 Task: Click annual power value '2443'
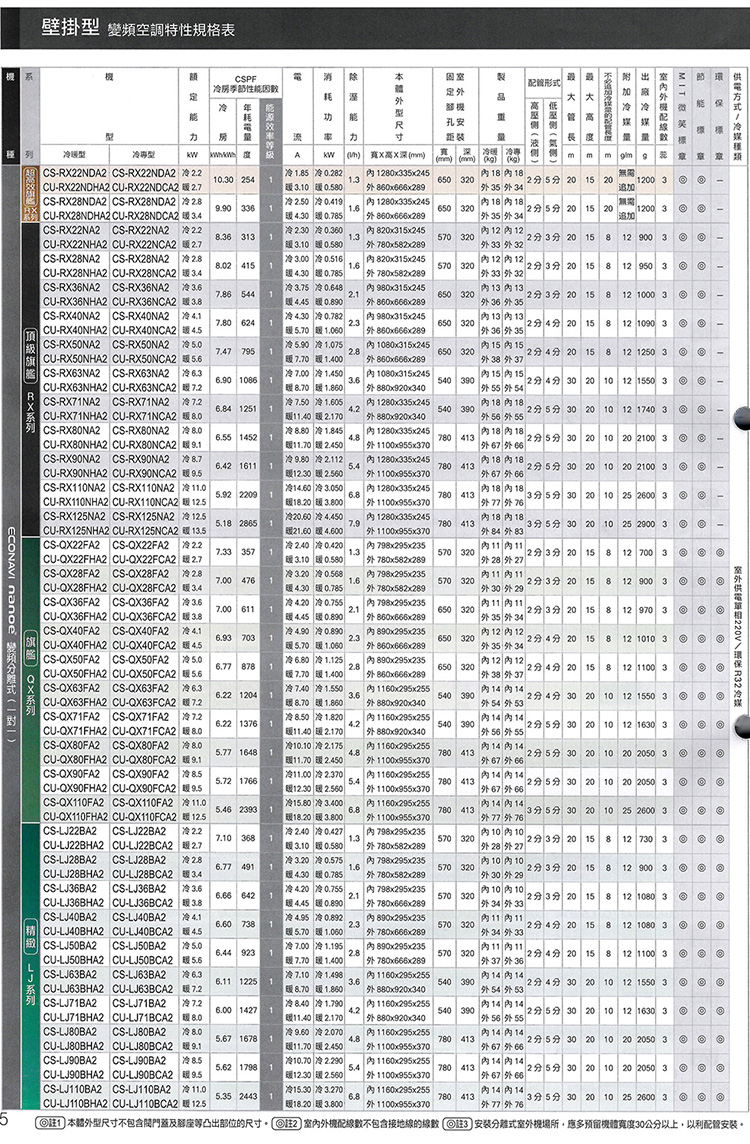pos(248,1096)
